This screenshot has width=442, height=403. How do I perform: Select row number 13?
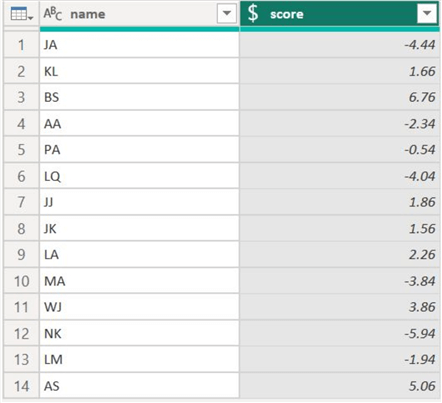coord(21,360)
